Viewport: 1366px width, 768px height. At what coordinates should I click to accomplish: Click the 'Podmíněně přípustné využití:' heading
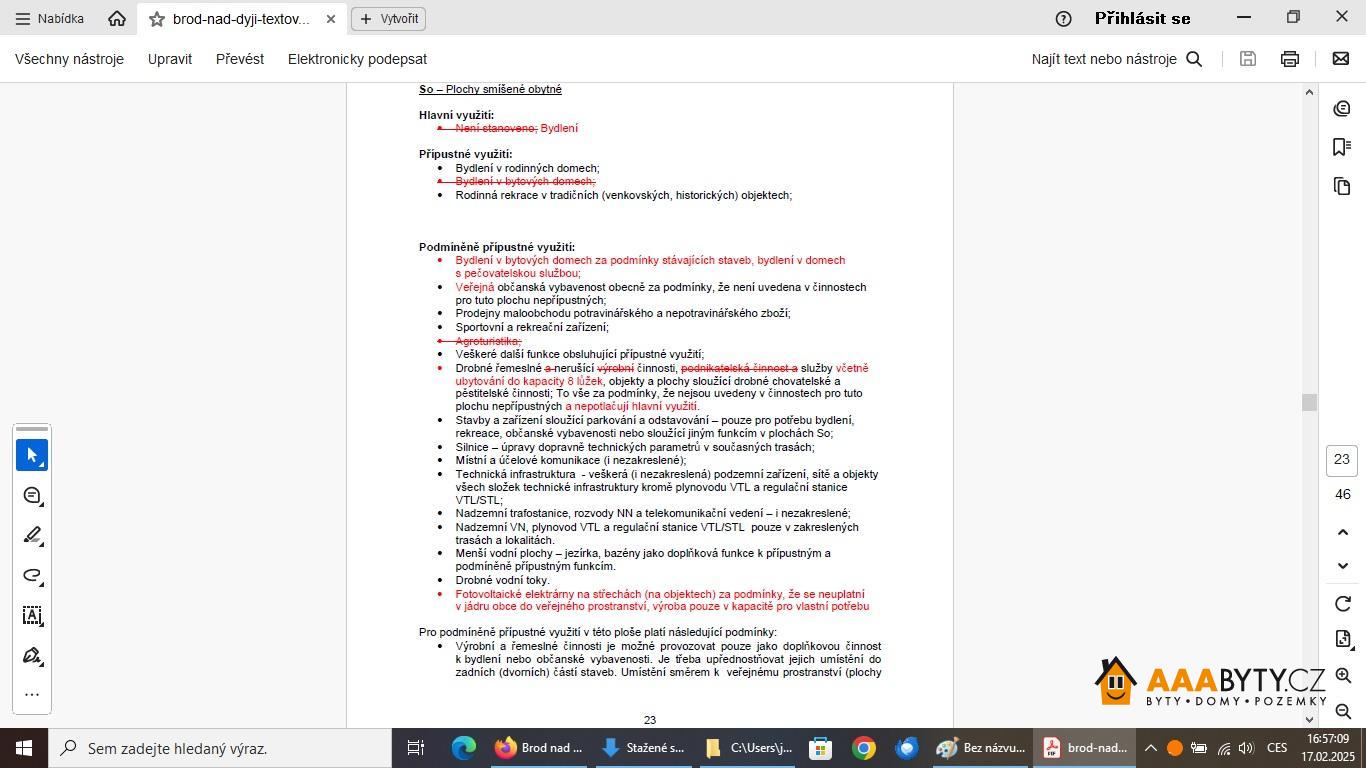pyautogui.click(x=497, y=247)
